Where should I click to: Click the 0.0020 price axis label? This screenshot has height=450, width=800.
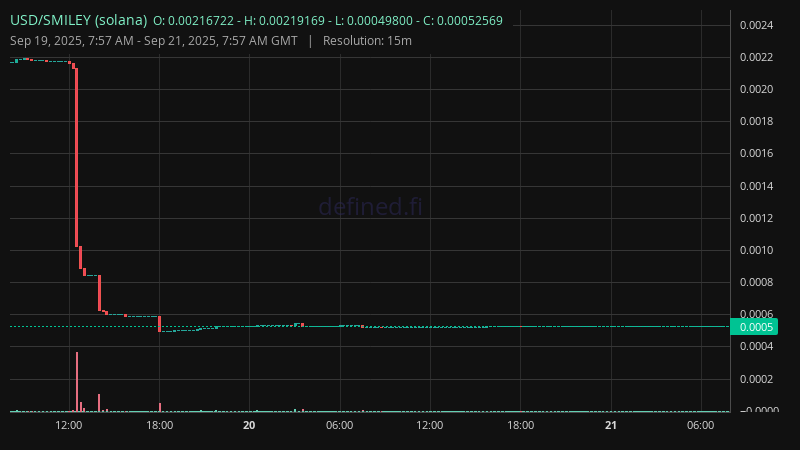(x=757, y=89)
